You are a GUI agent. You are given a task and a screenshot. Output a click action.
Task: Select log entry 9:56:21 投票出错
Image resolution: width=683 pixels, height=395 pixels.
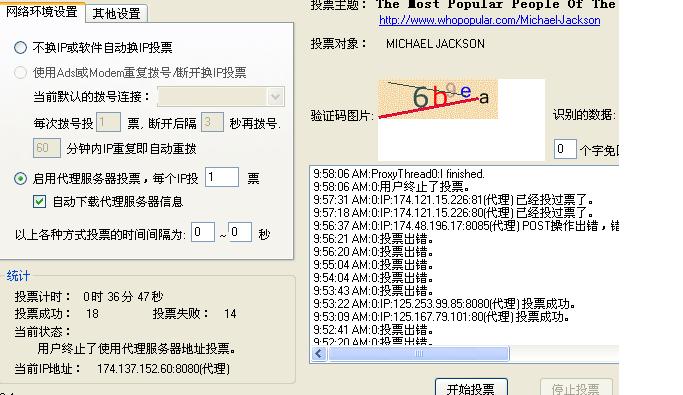373,239
